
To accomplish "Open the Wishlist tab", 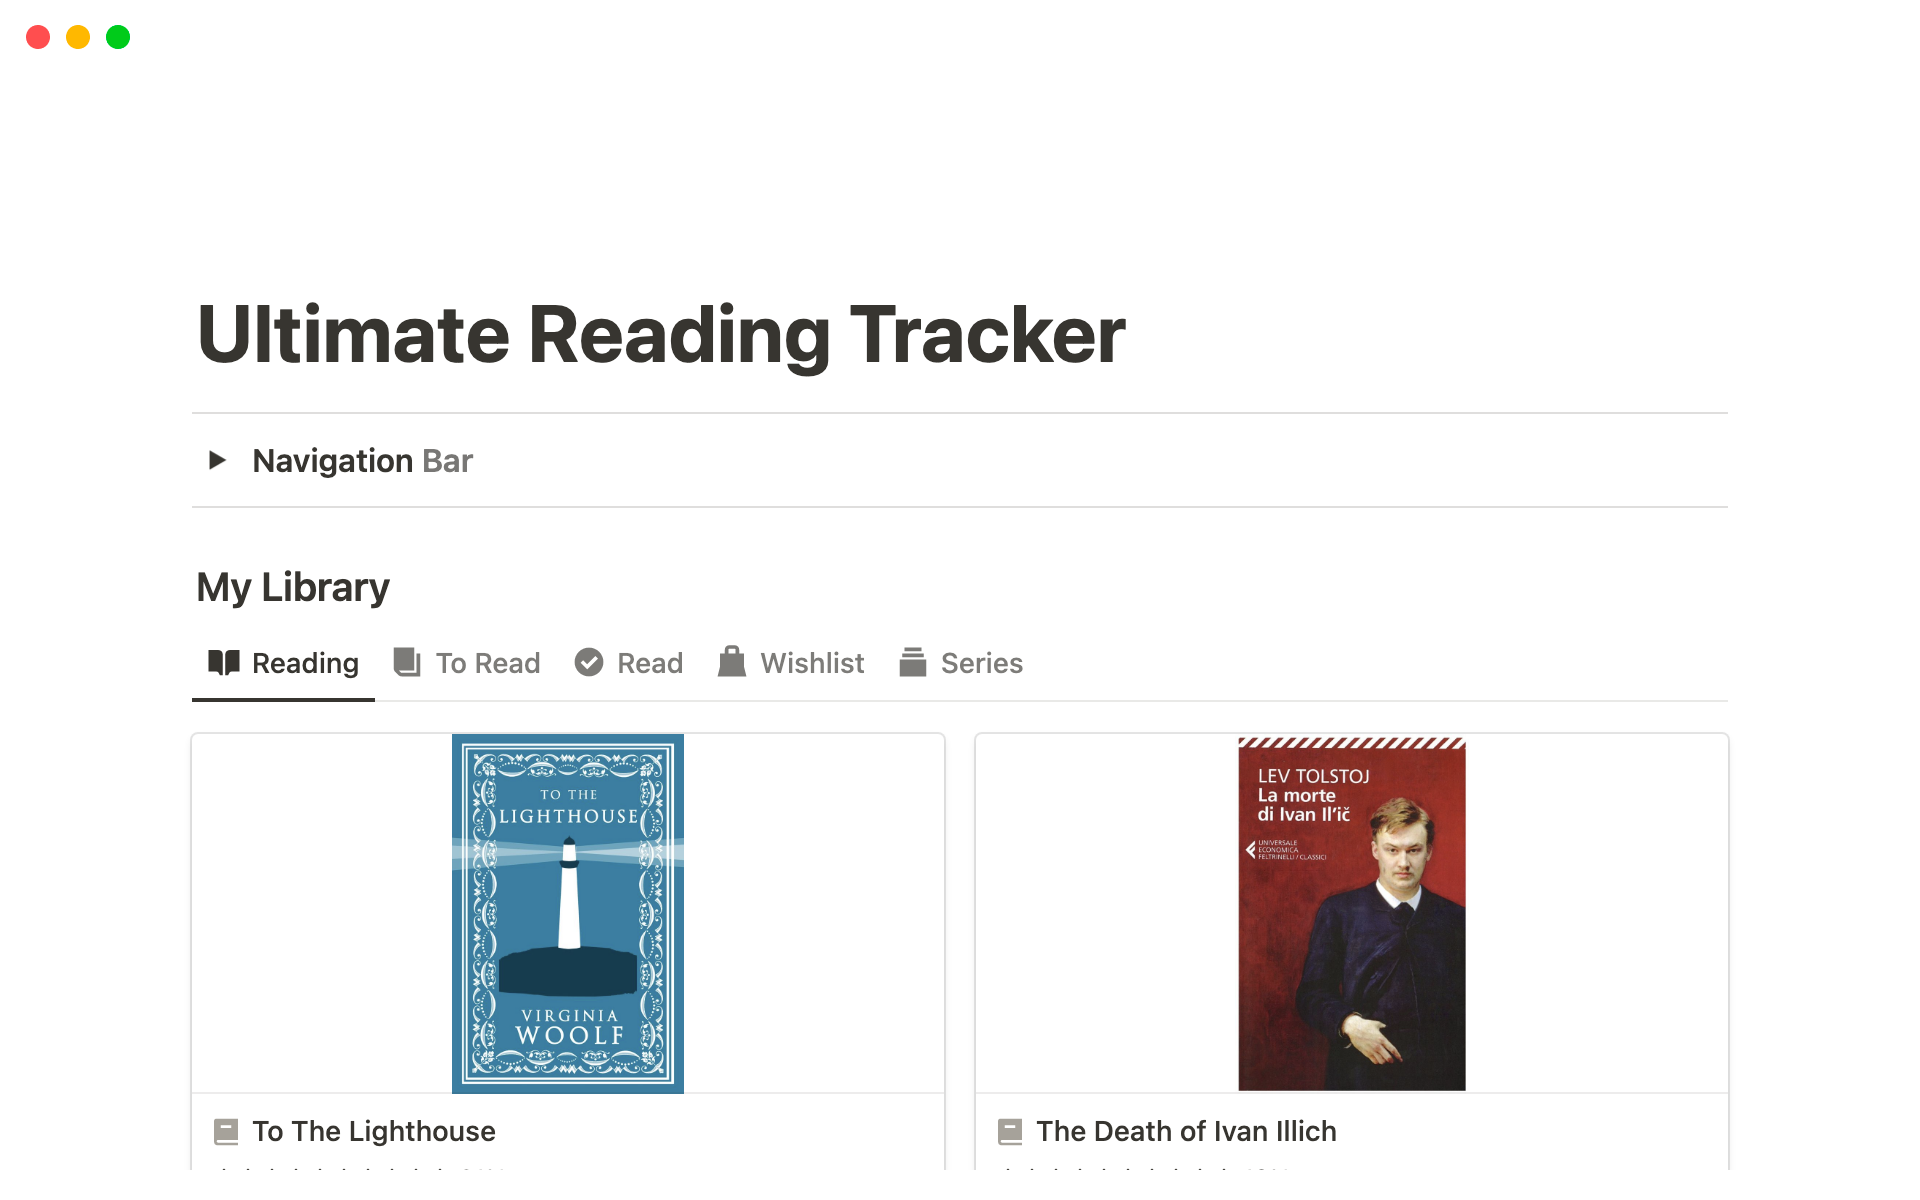I will 811,663.
